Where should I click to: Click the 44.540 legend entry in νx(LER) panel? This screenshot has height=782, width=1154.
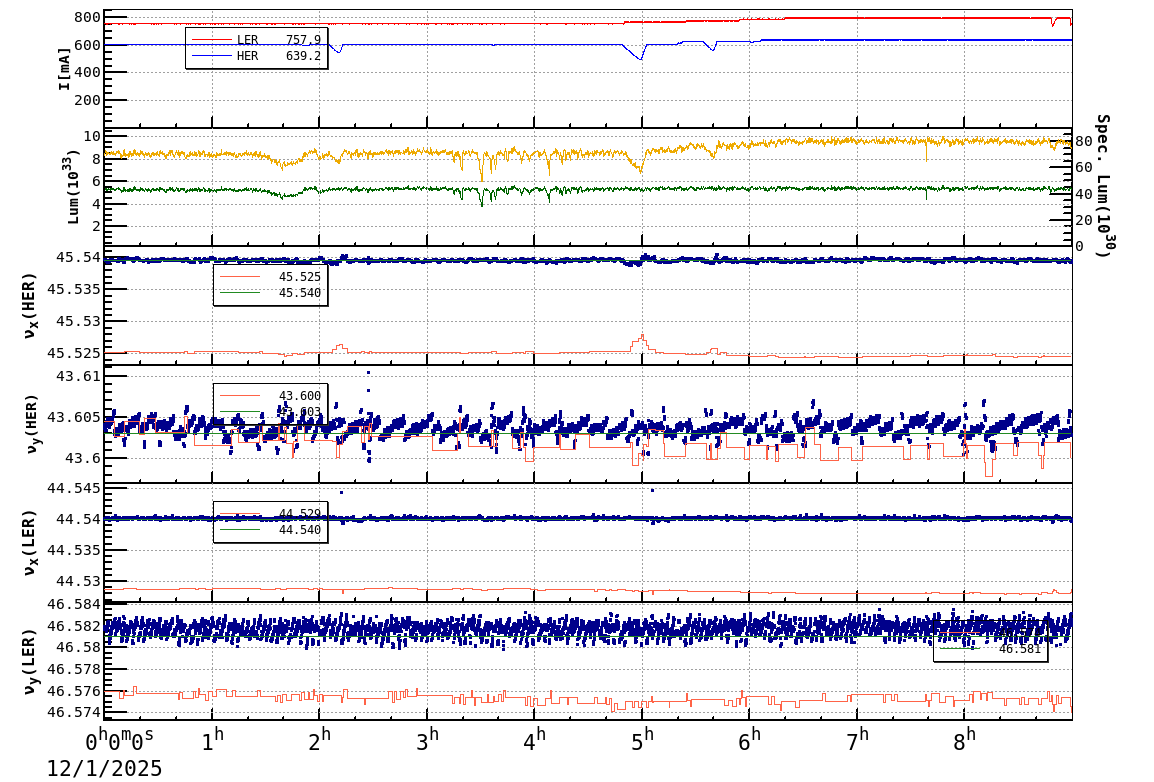270,530
